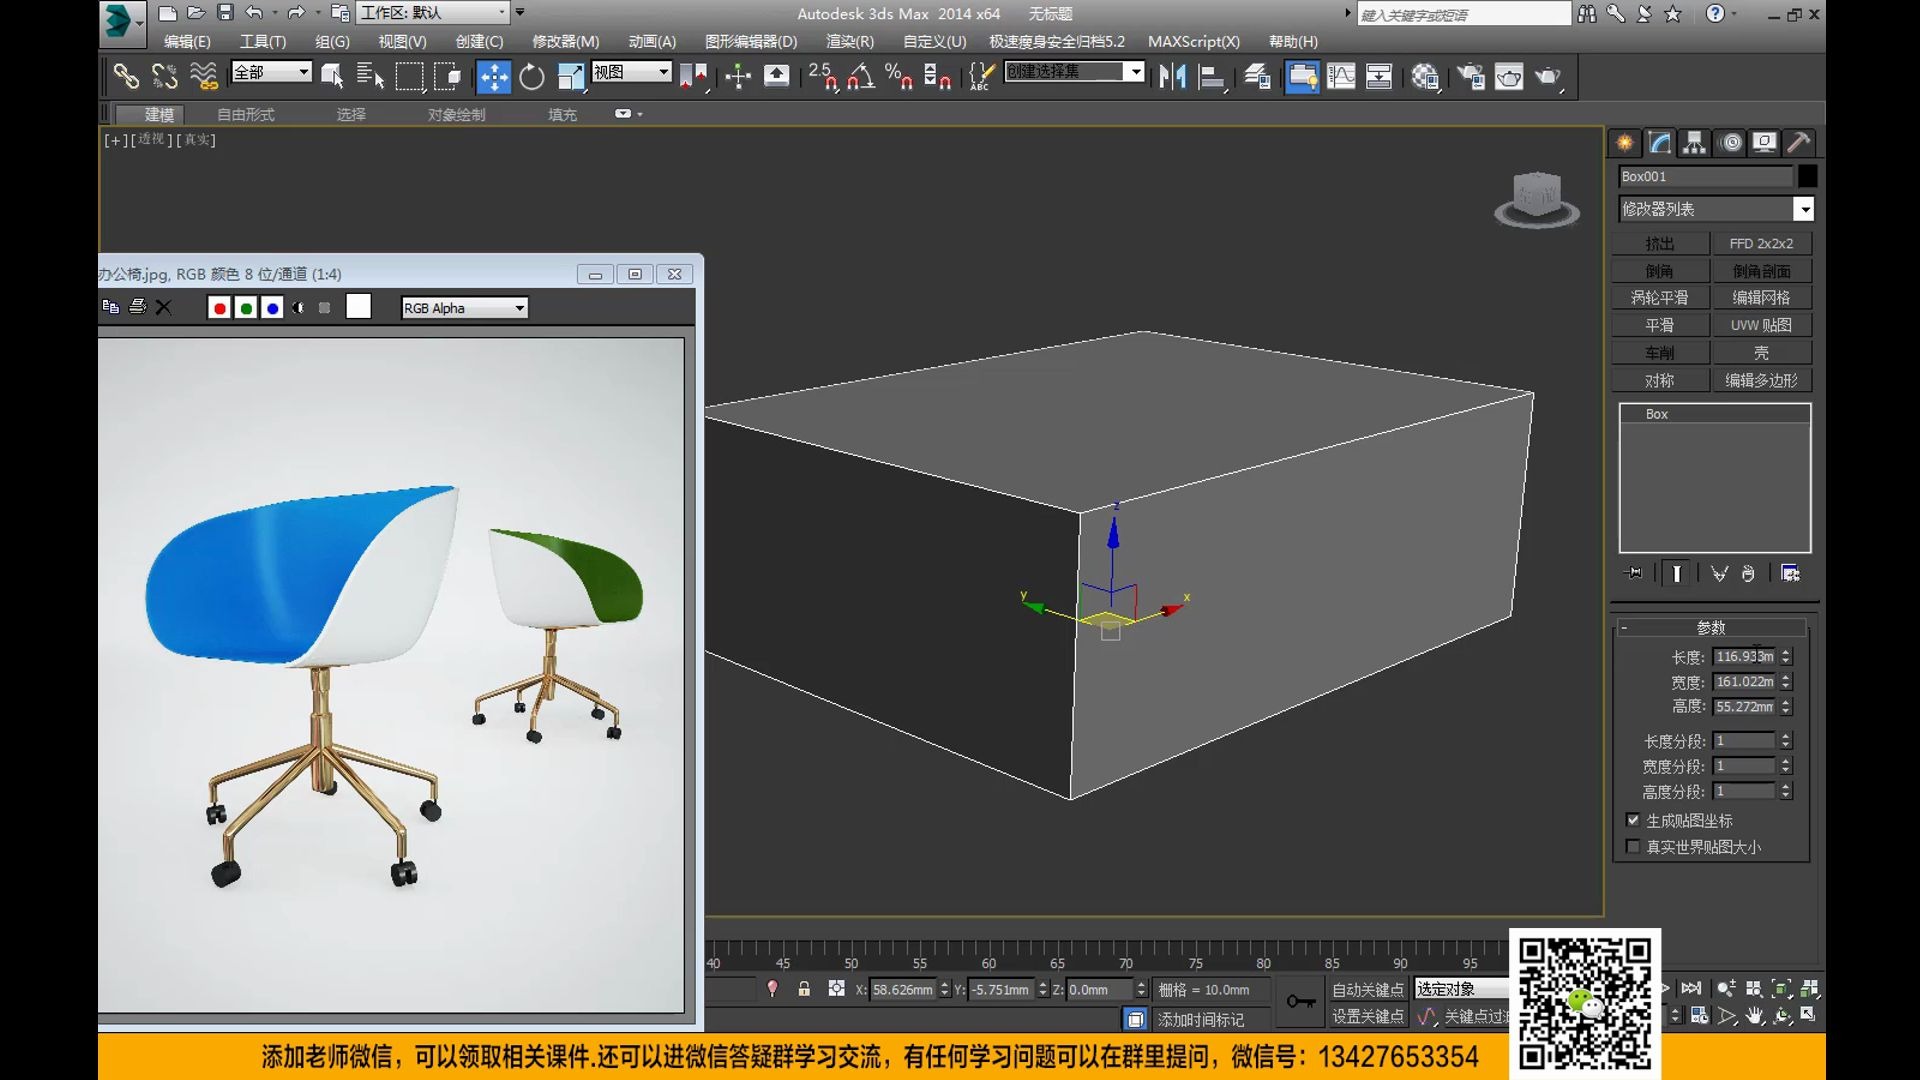Open the selection filter 全部 dropdown
Viewport: 1920px width, 1080px height.
pos(305,72)
